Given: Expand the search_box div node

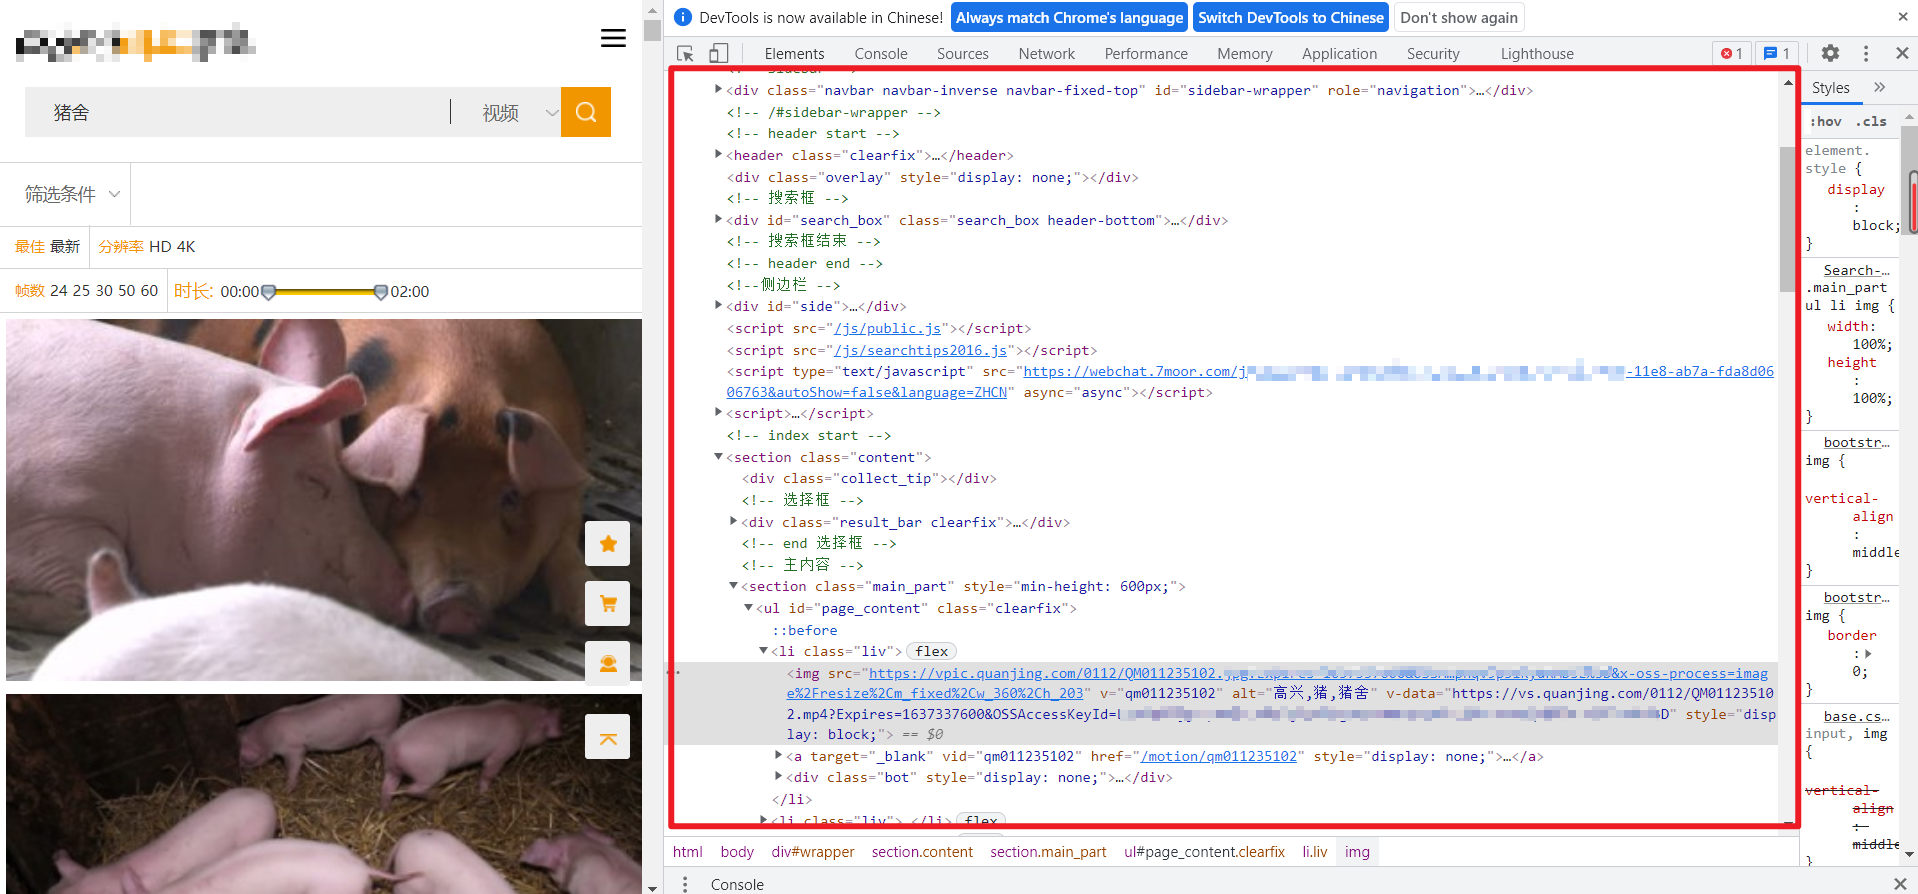Looking at the screenshot, I should (x=718, y=220).
